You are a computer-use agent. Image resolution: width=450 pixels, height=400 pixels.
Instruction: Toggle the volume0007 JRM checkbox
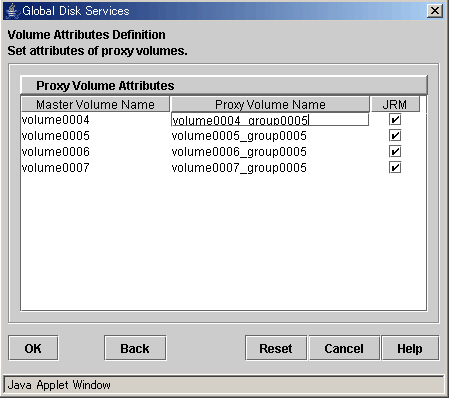coord(395,167)
